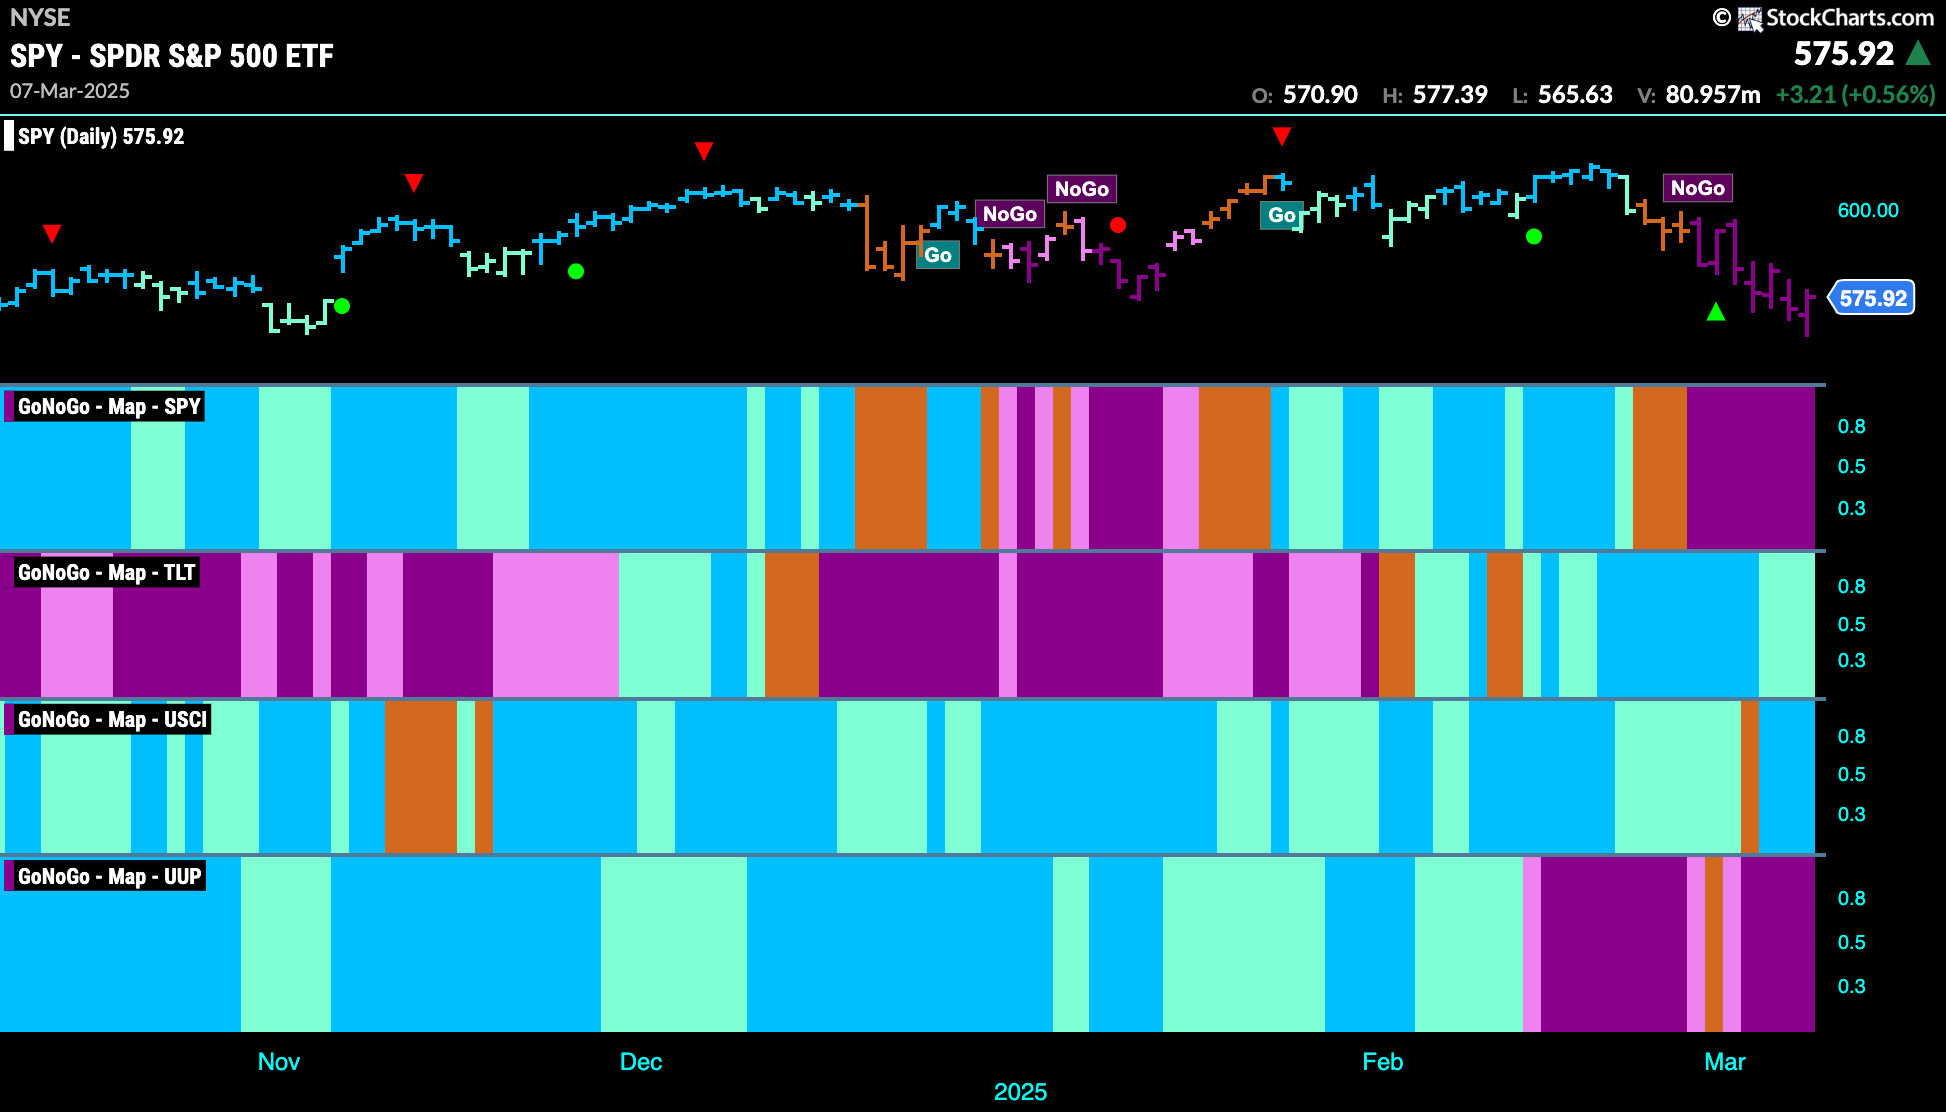Click the orange block in SPY map mid-December
This screenshot has width=1946, height=1112.
click(891, 468)
